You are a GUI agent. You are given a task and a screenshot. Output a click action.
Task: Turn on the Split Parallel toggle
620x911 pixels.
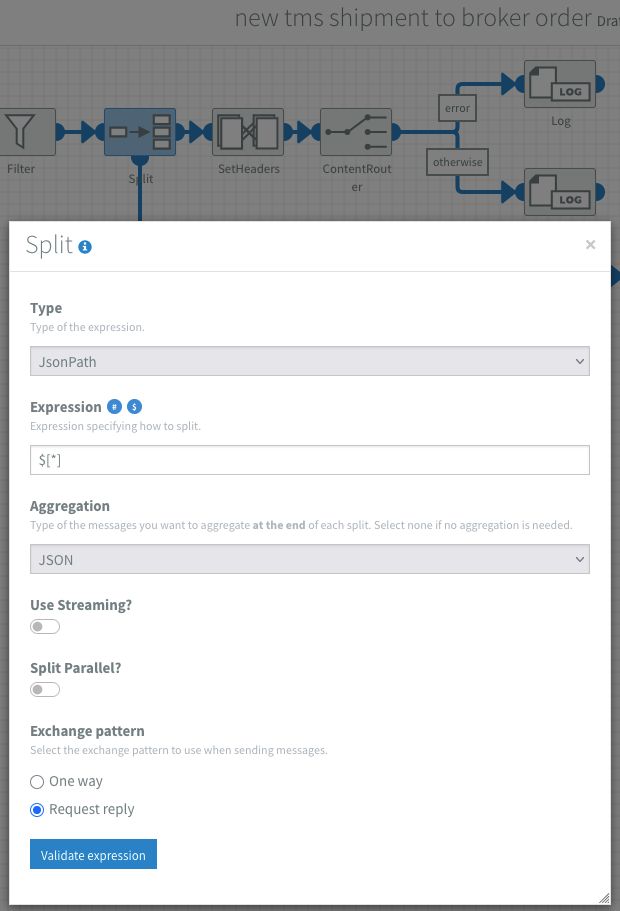[45, 690]
